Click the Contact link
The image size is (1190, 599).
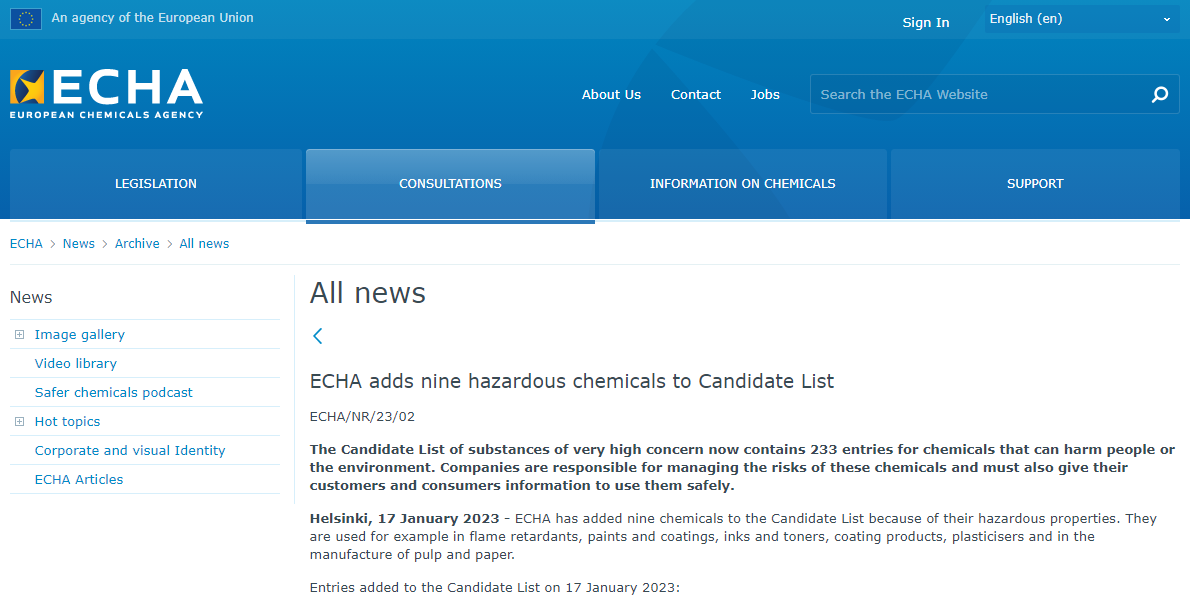coord(695,95)
